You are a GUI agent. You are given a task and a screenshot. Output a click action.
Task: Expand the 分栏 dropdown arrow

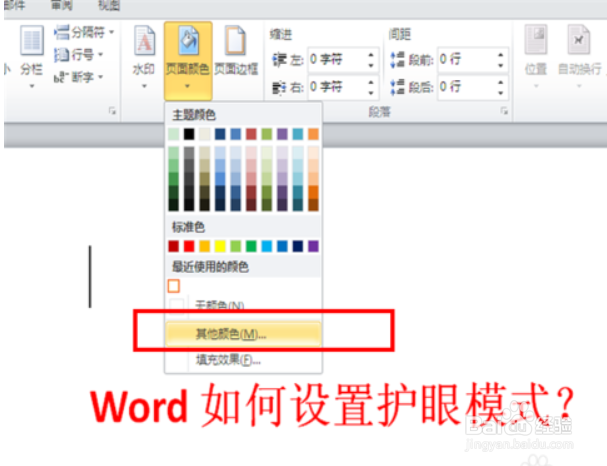[32, 86]
